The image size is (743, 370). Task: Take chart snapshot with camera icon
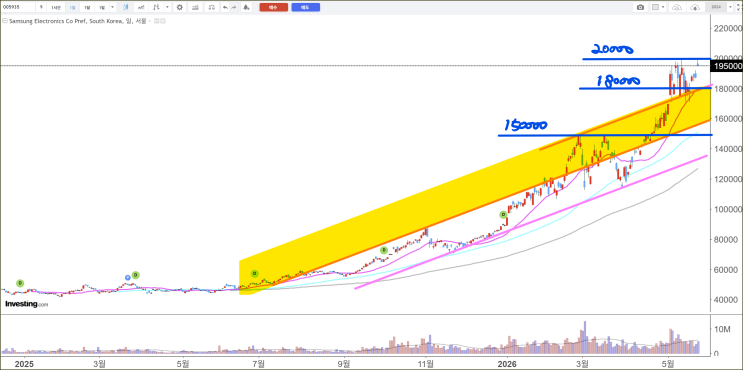pyautogui.click(x=640, y=7)
